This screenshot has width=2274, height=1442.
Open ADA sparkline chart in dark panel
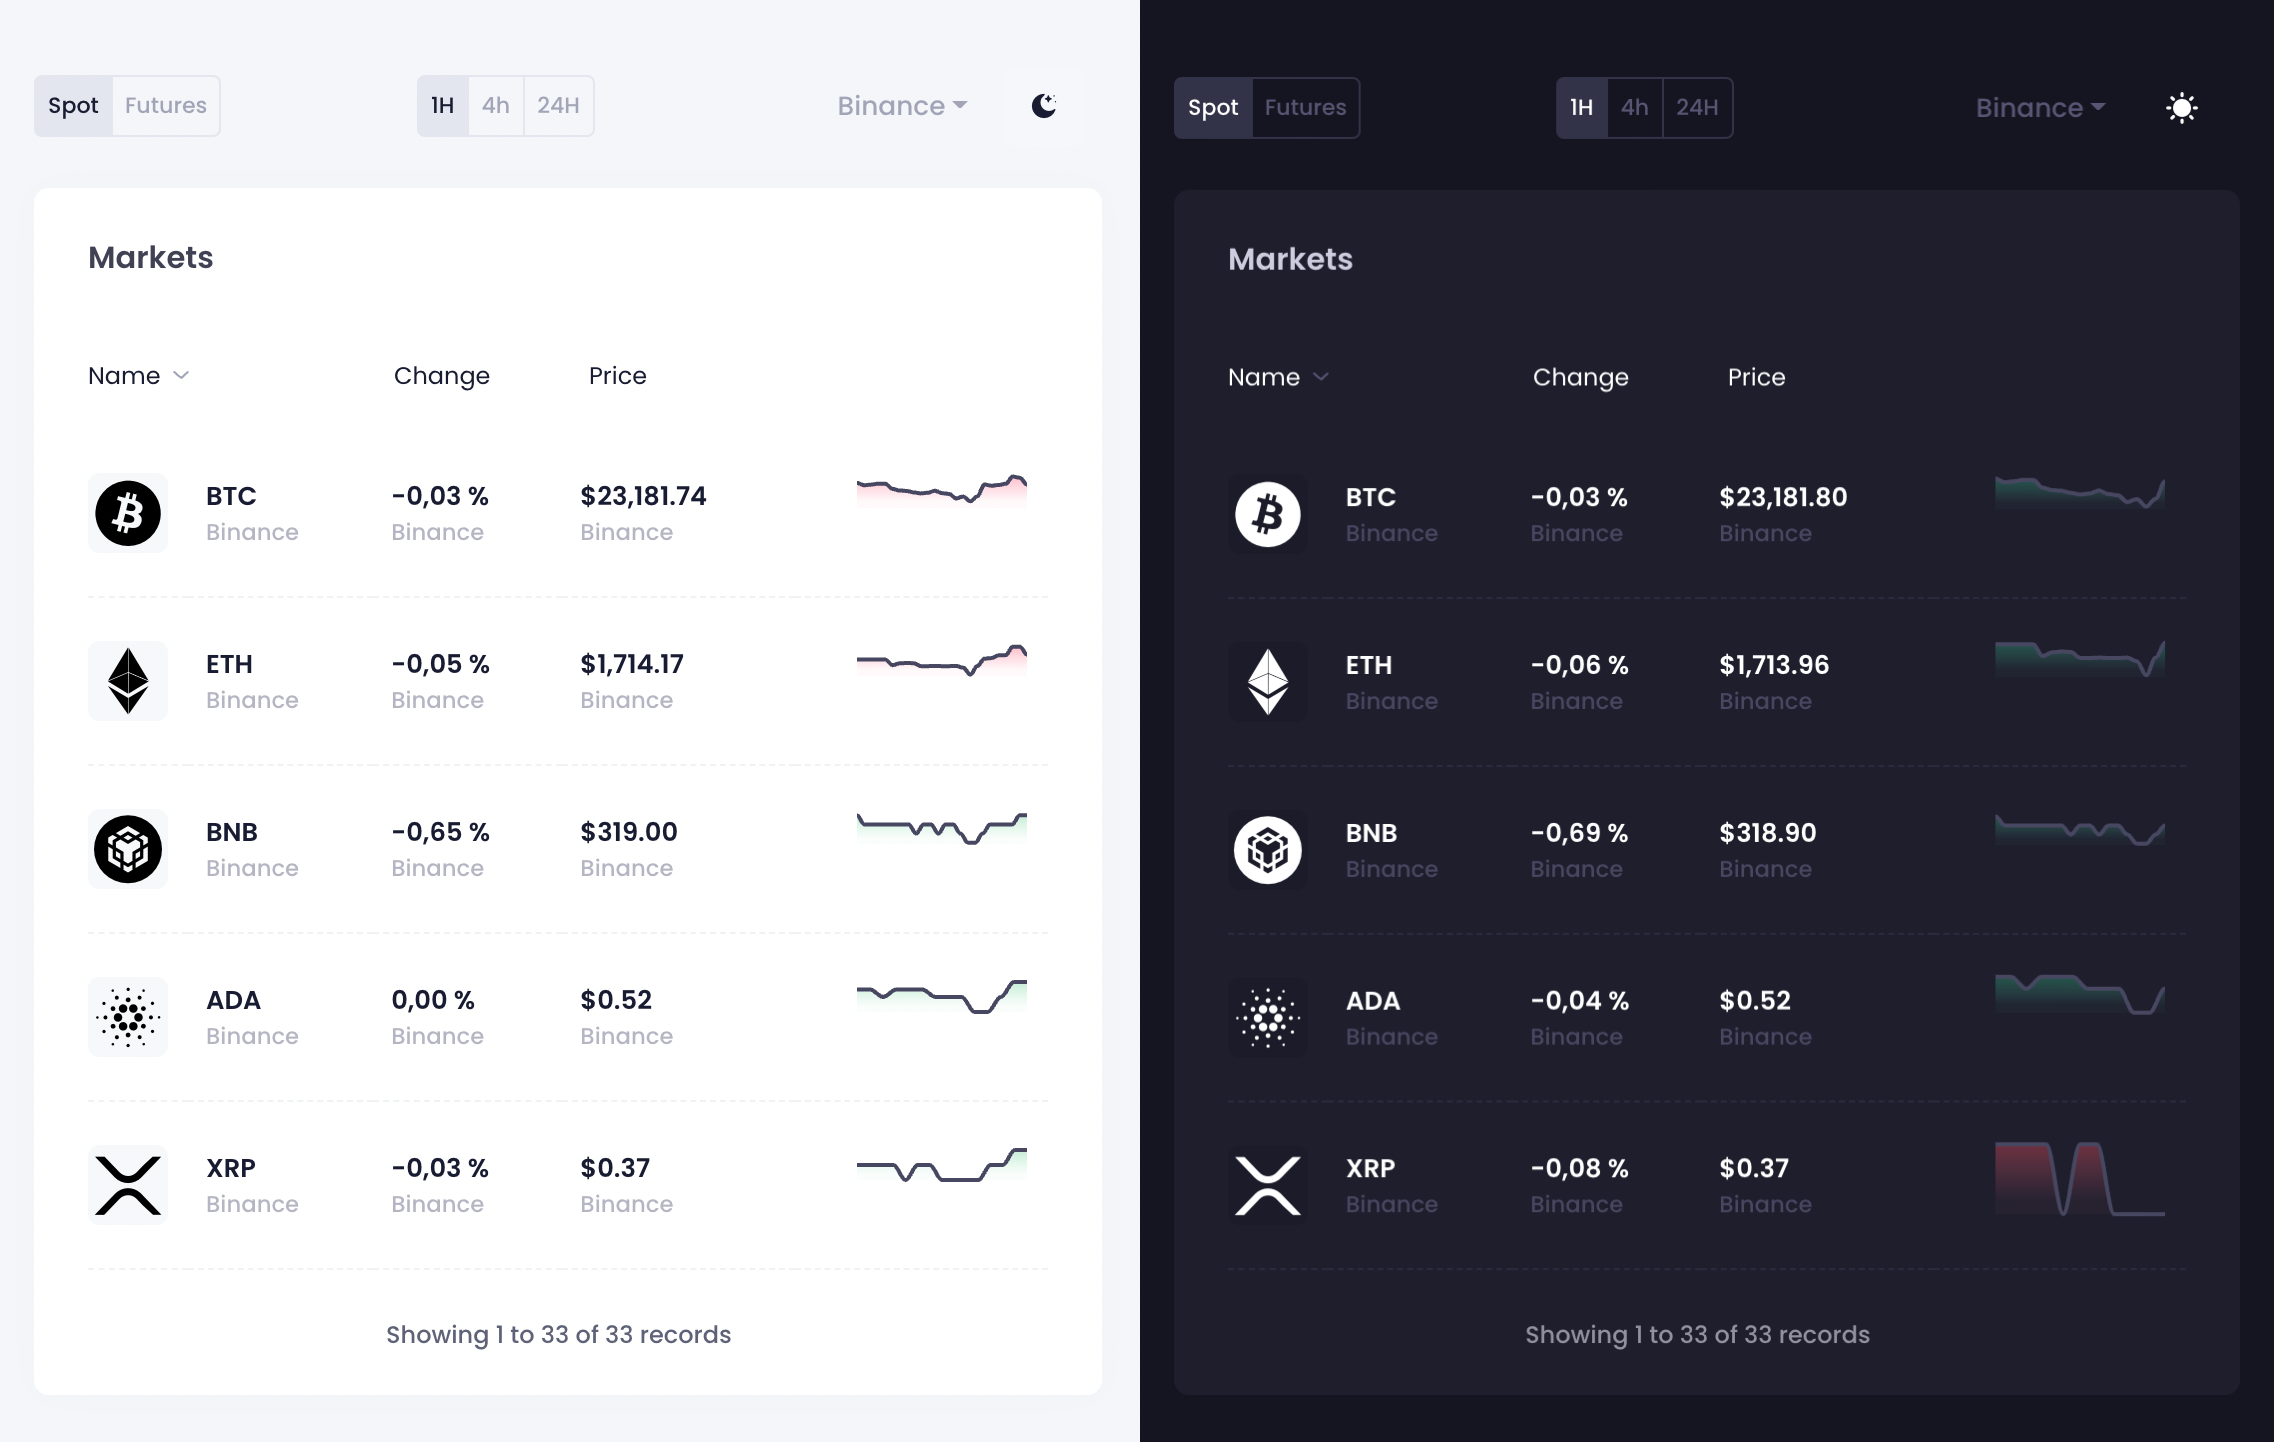(2080, 995)
